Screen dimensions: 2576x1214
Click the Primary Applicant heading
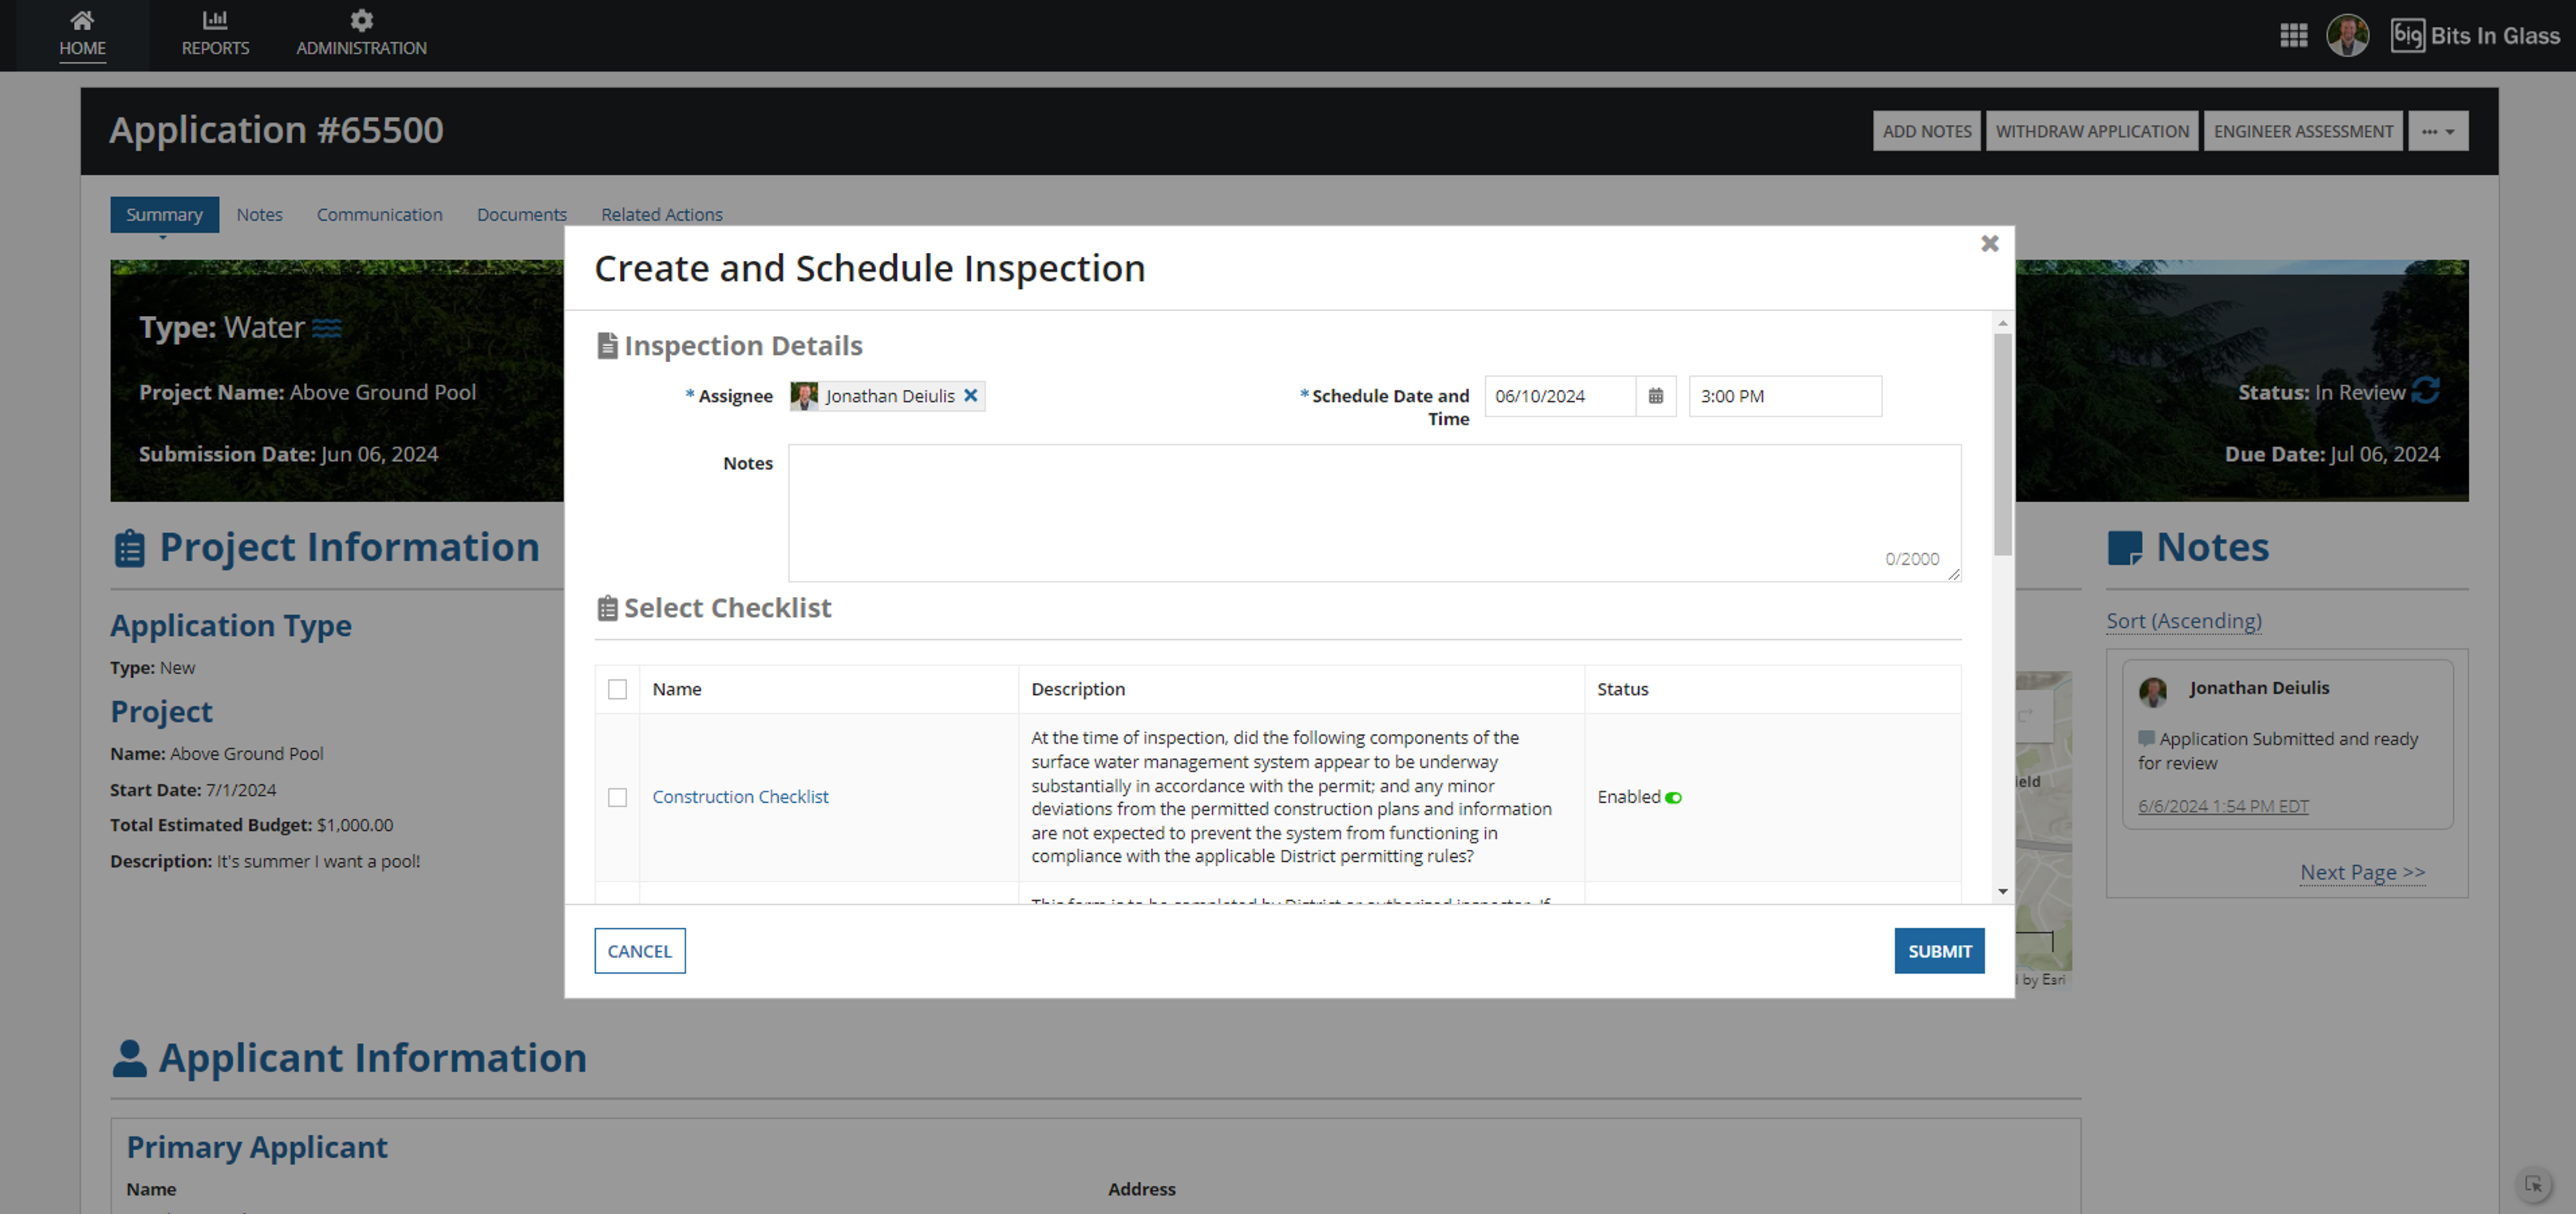(x=257, y=1147)
